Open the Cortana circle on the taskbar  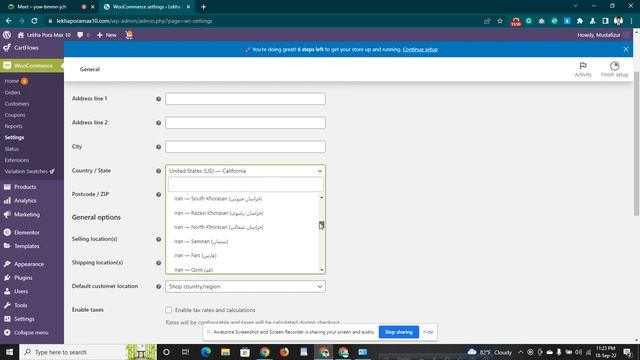coord(166,352)
